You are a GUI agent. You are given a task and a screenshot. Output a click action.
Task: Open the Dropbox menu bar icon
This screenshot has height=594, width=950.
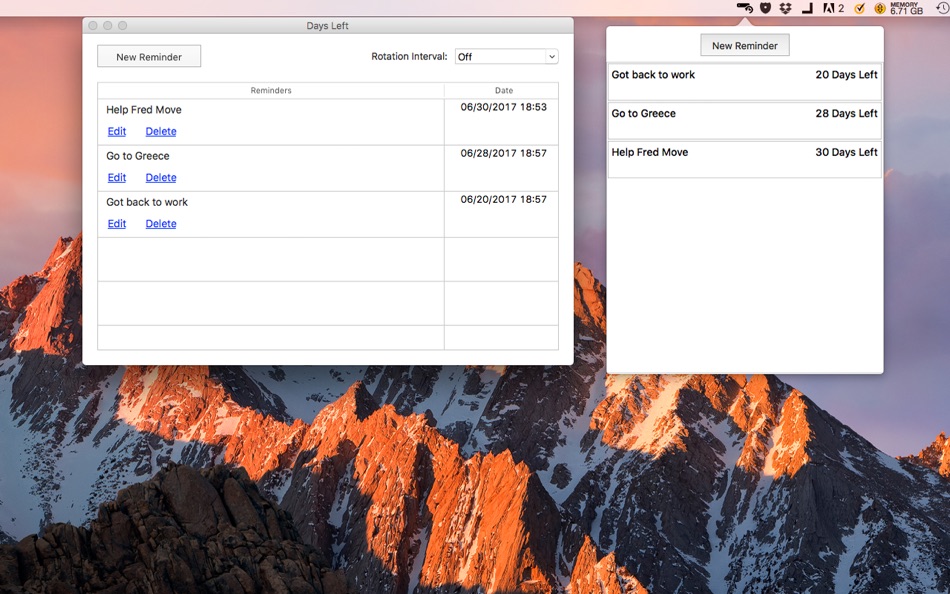click(786, 8)
